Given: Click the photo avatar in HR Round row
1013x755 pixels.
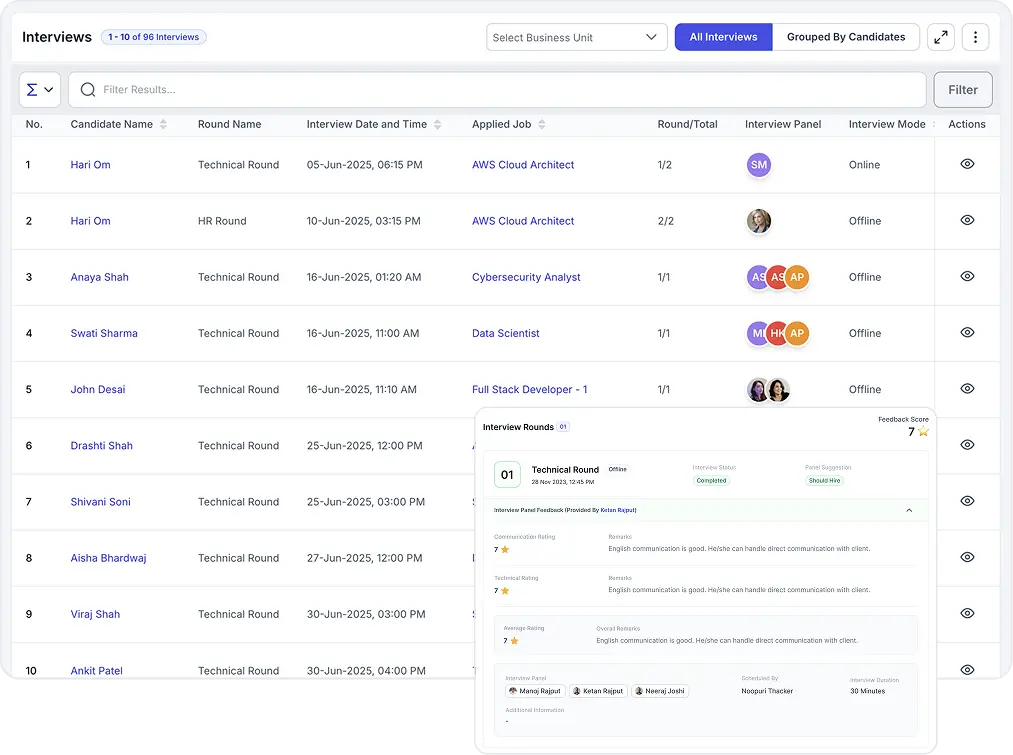Looking at the screenshot, I should tap(758, 221).
